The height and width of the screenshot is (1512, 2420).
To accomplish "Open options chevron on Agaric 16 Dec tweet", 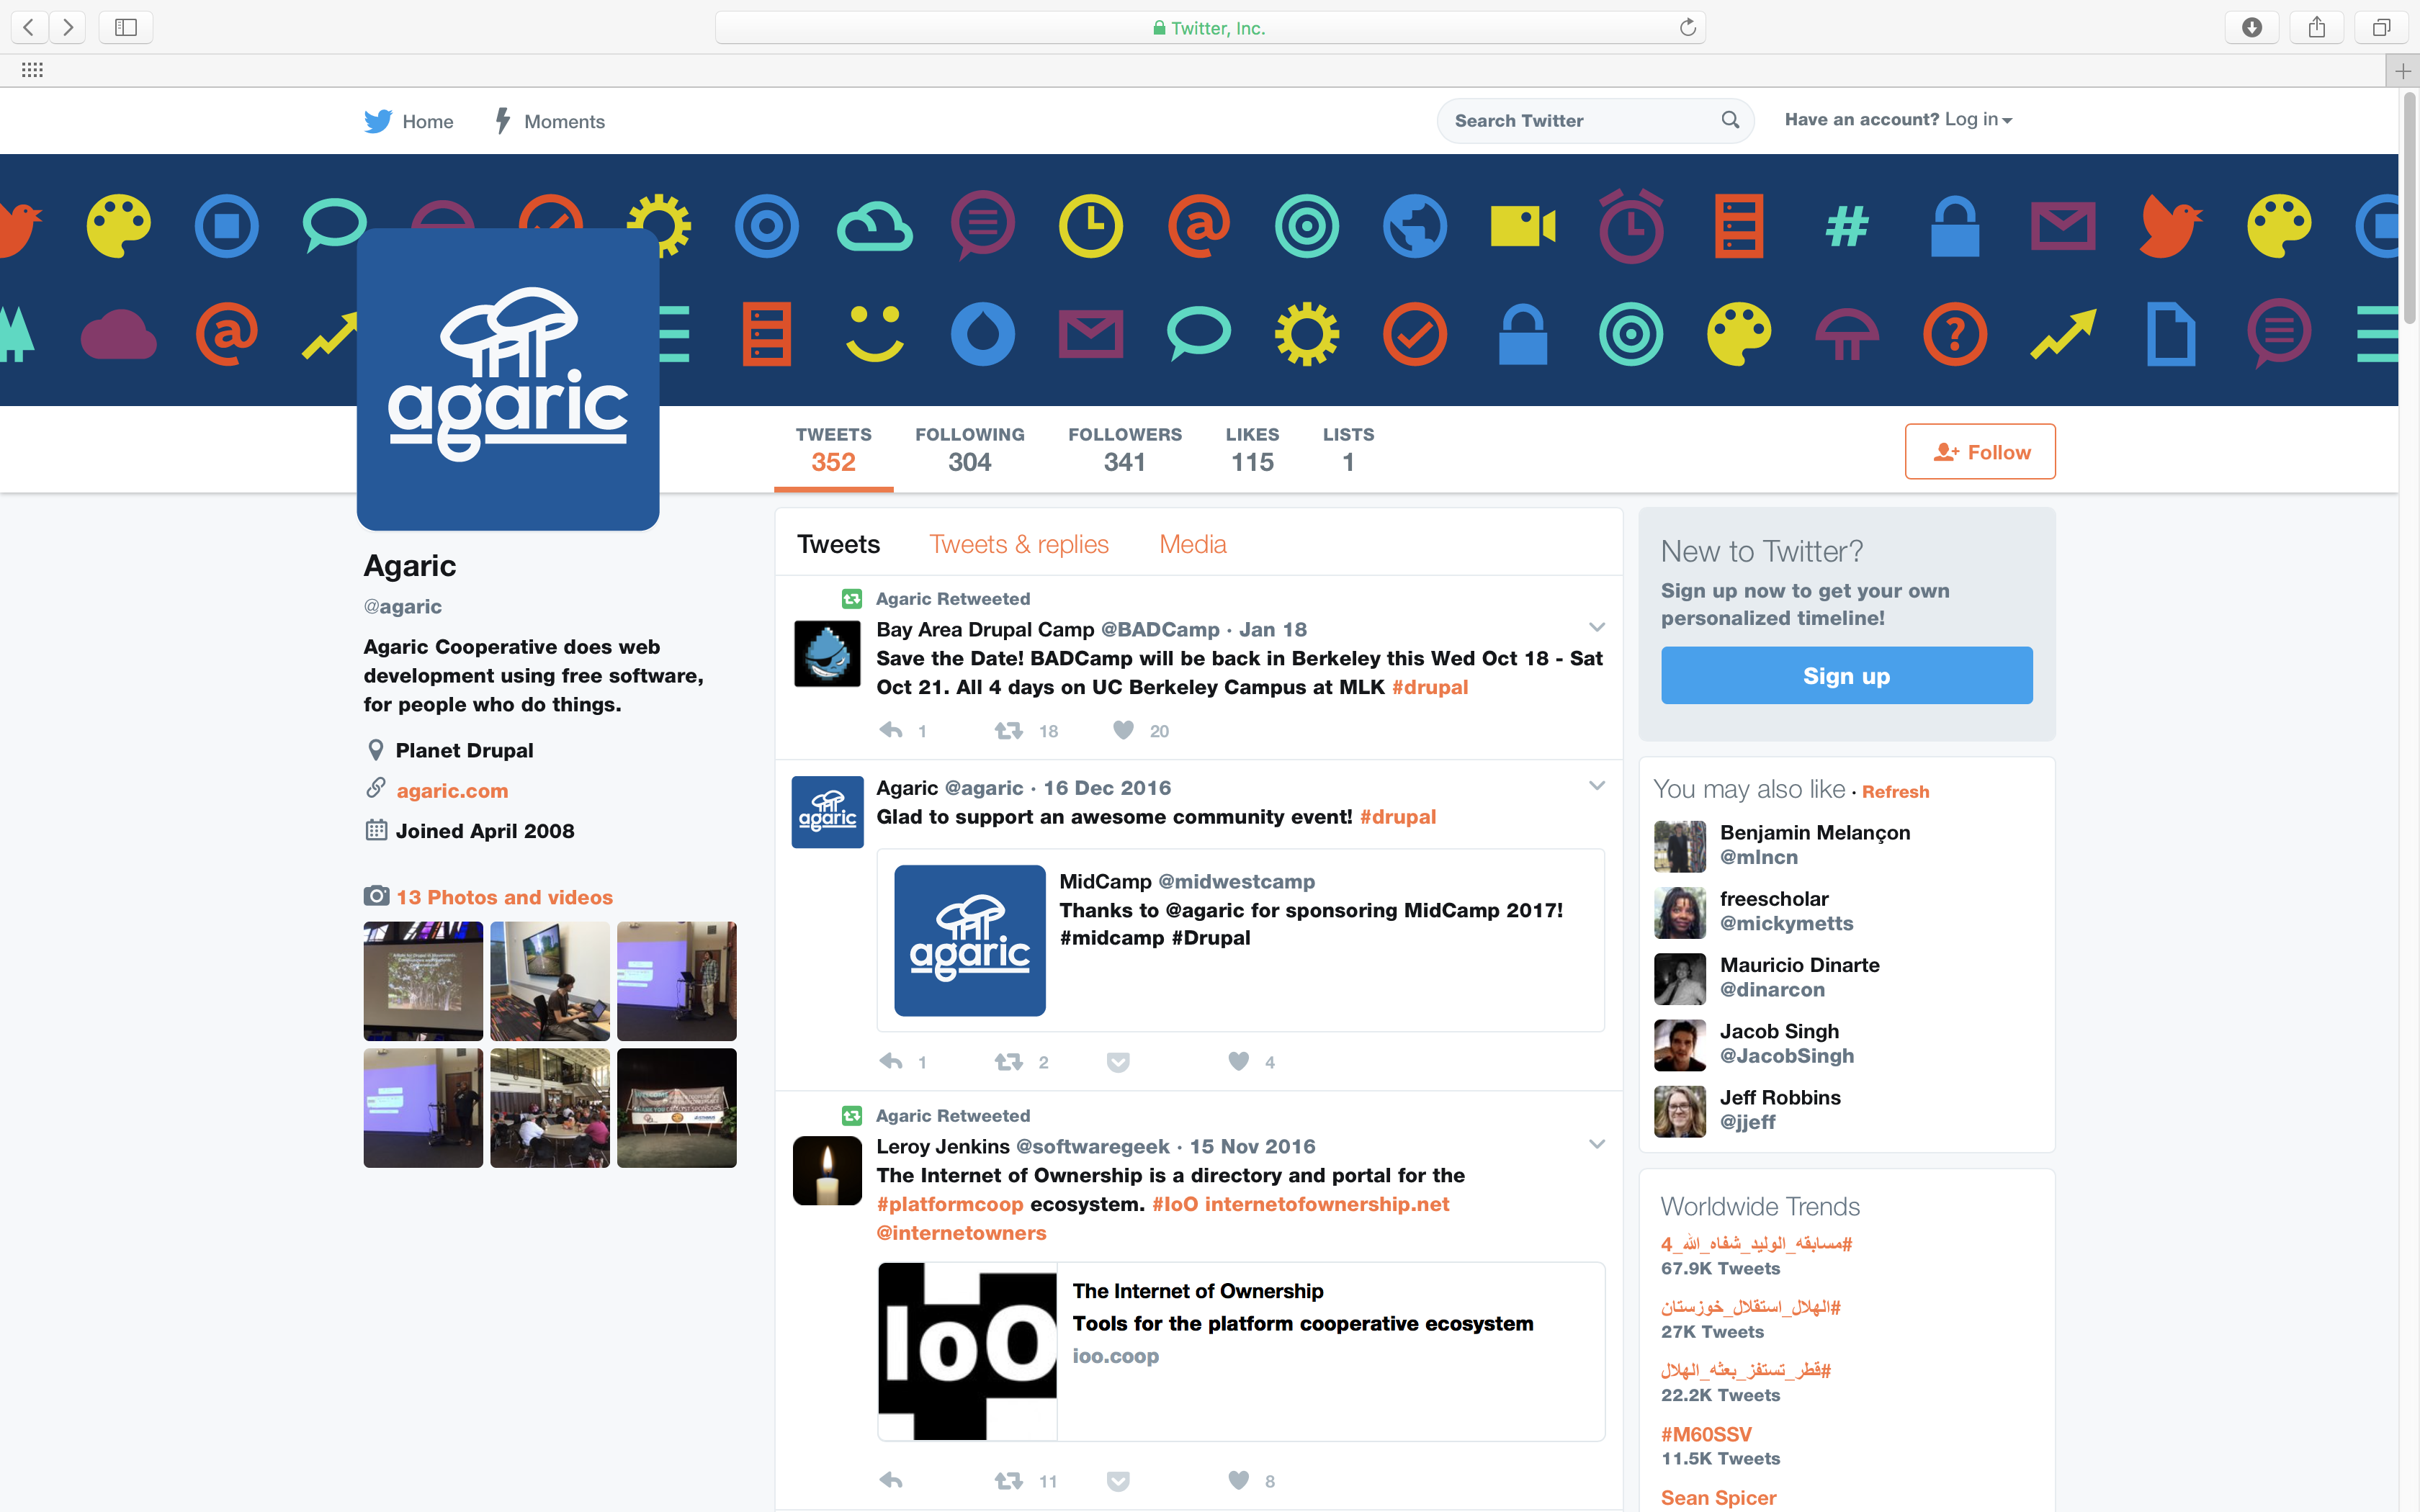I will (x=1597, y=786).
